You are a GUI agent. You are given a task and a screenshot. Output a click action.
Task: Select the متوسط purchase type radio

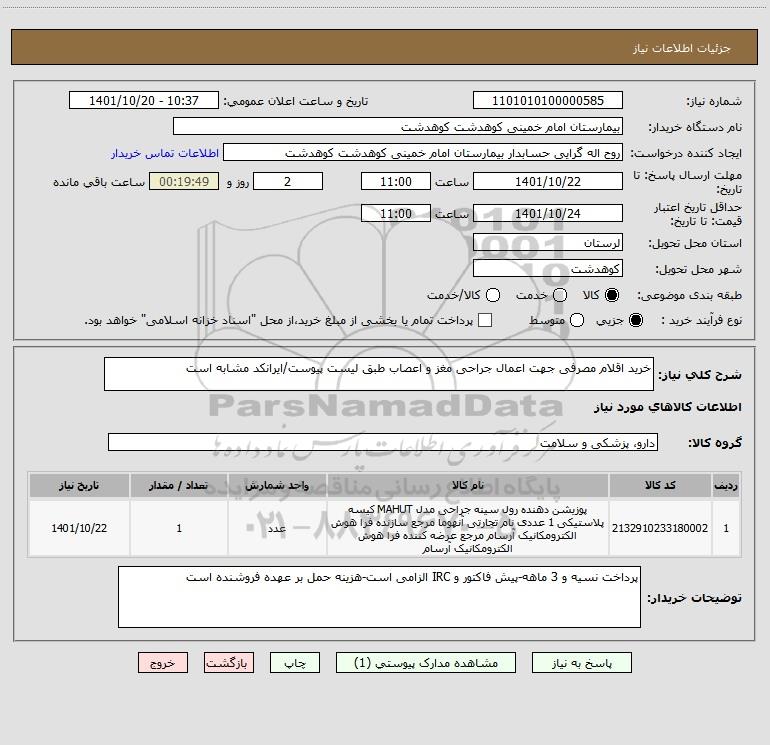[x=577, y=320]
